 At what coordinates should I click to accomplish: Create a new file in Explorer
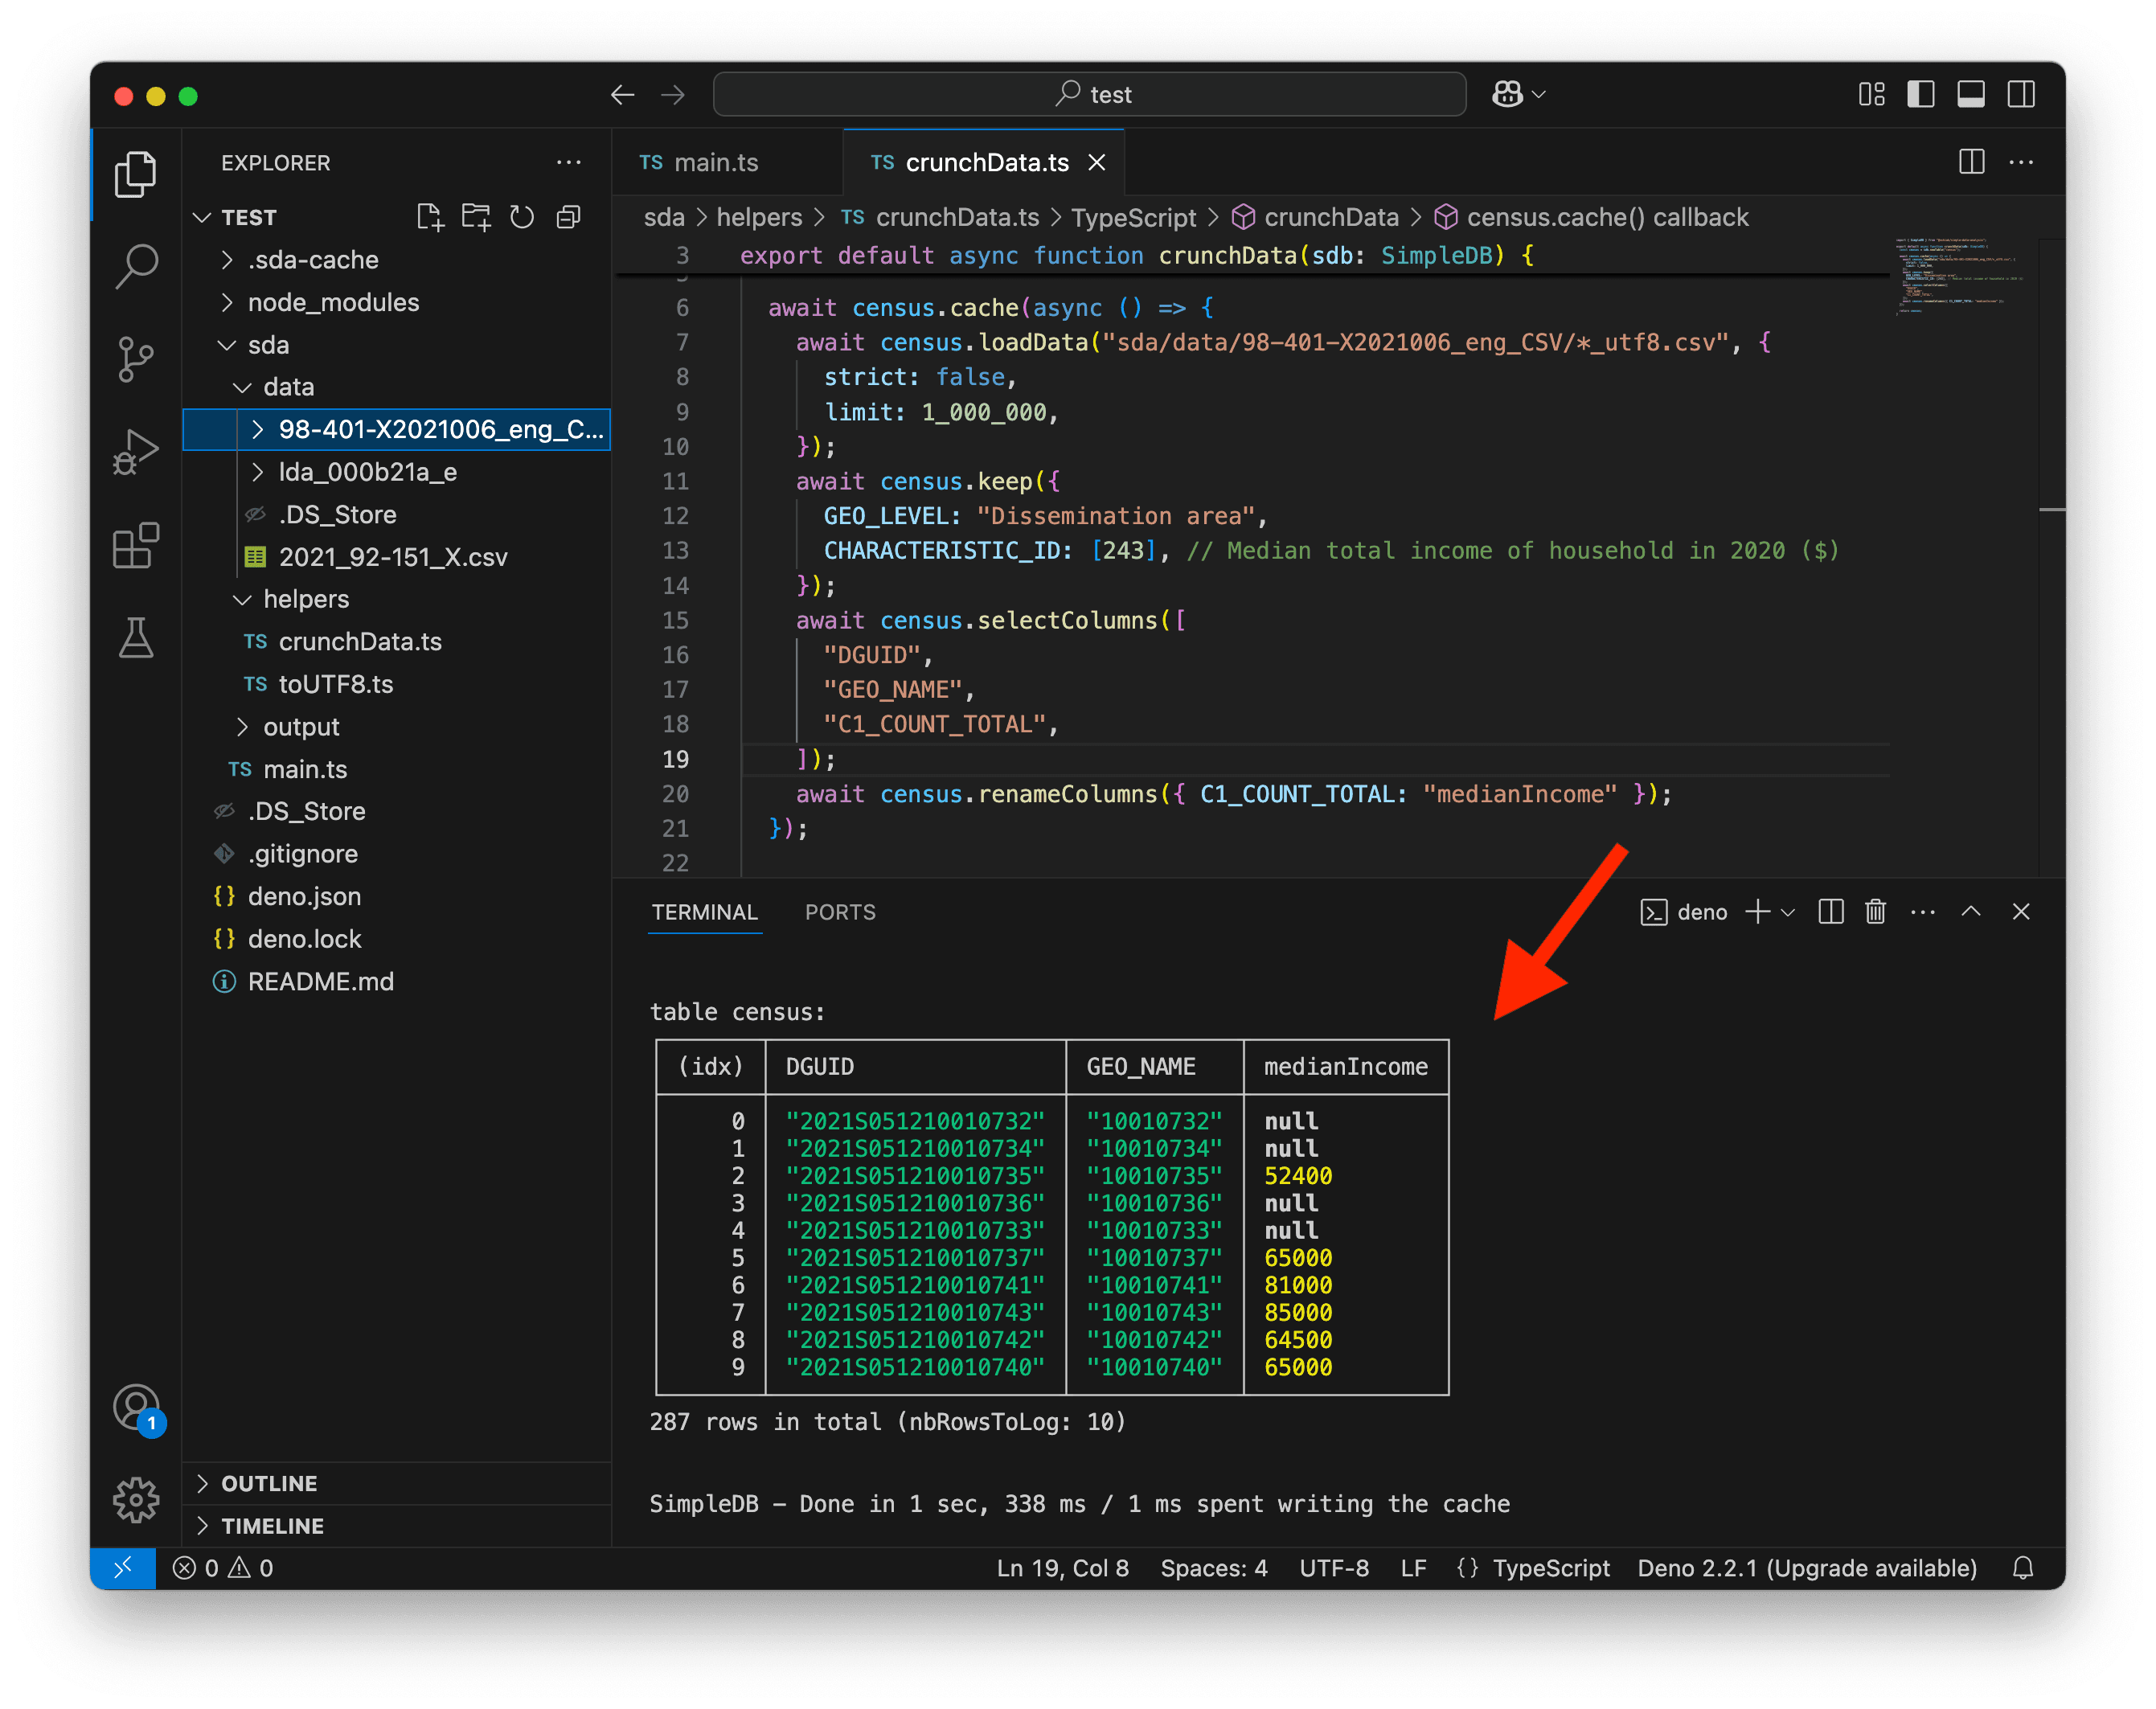pos(430,216)
